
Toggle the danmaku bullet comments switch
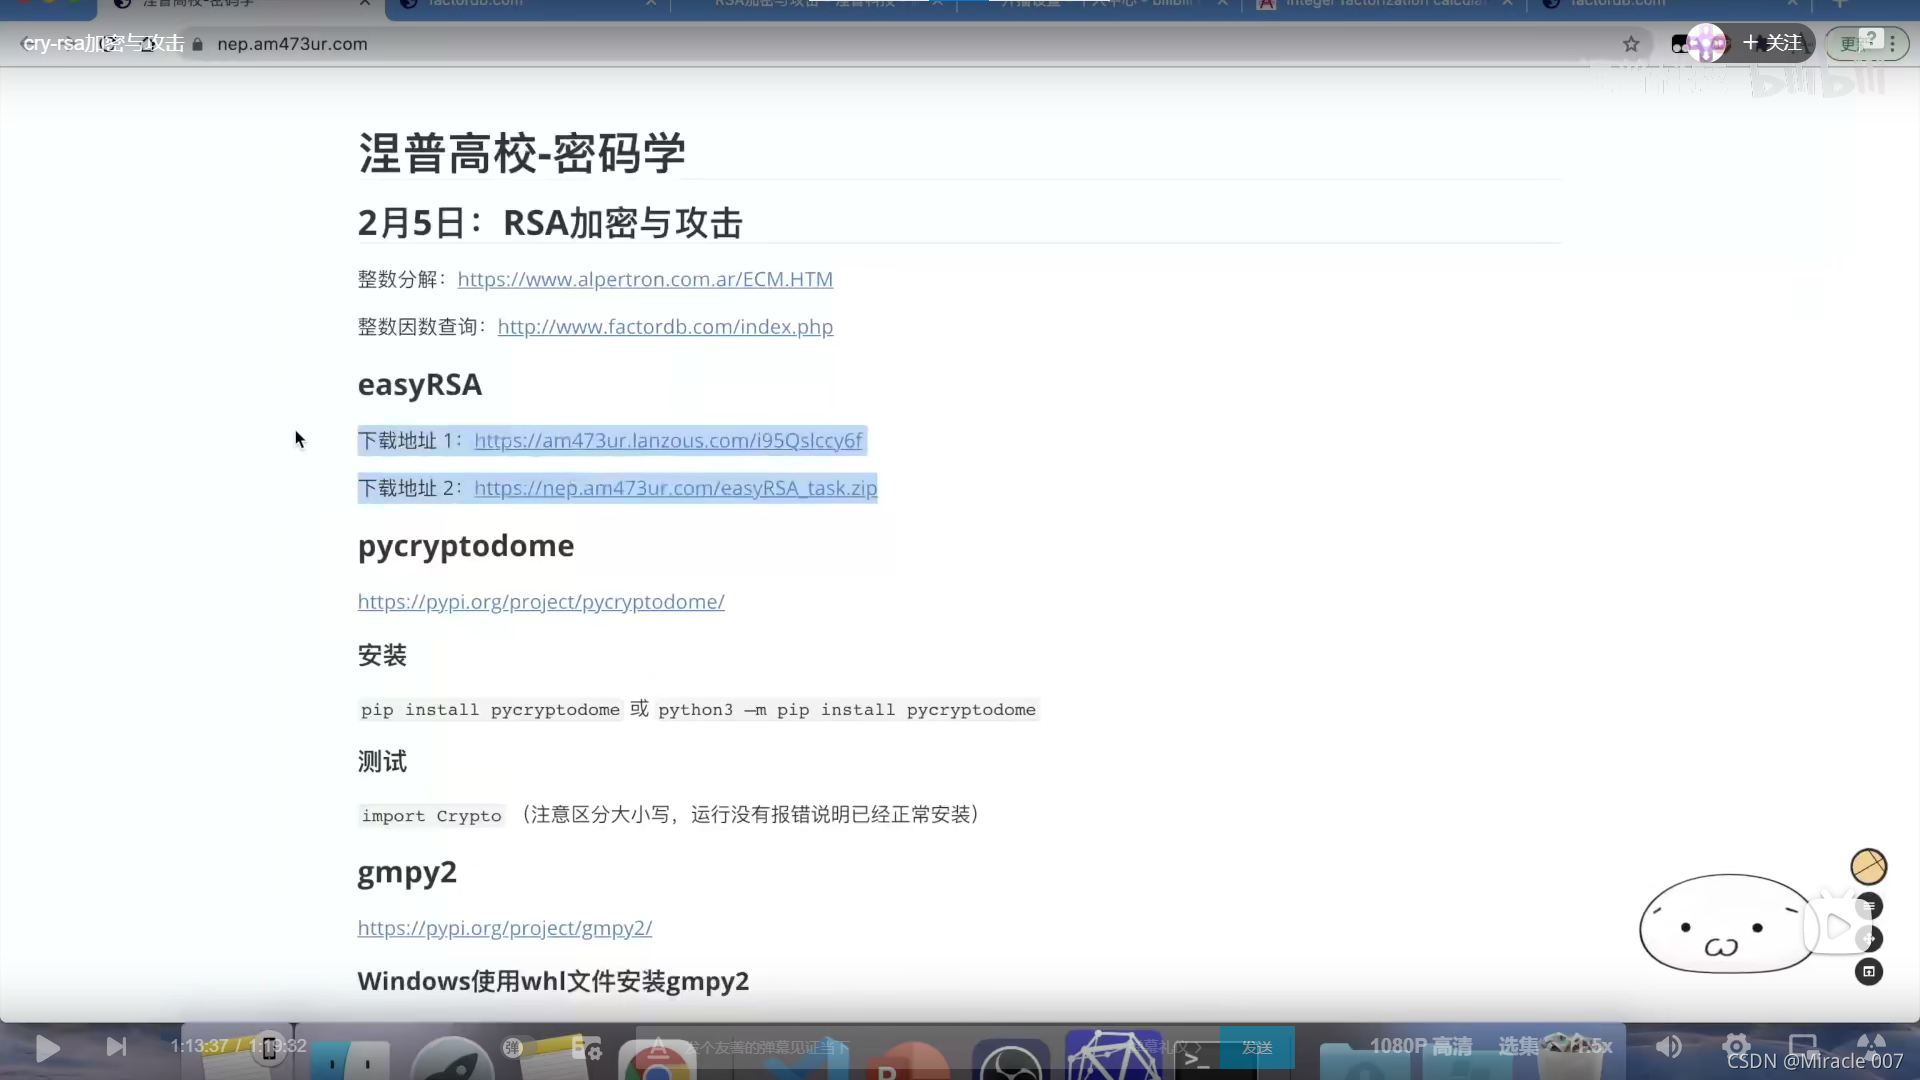tap(514, 1047)
